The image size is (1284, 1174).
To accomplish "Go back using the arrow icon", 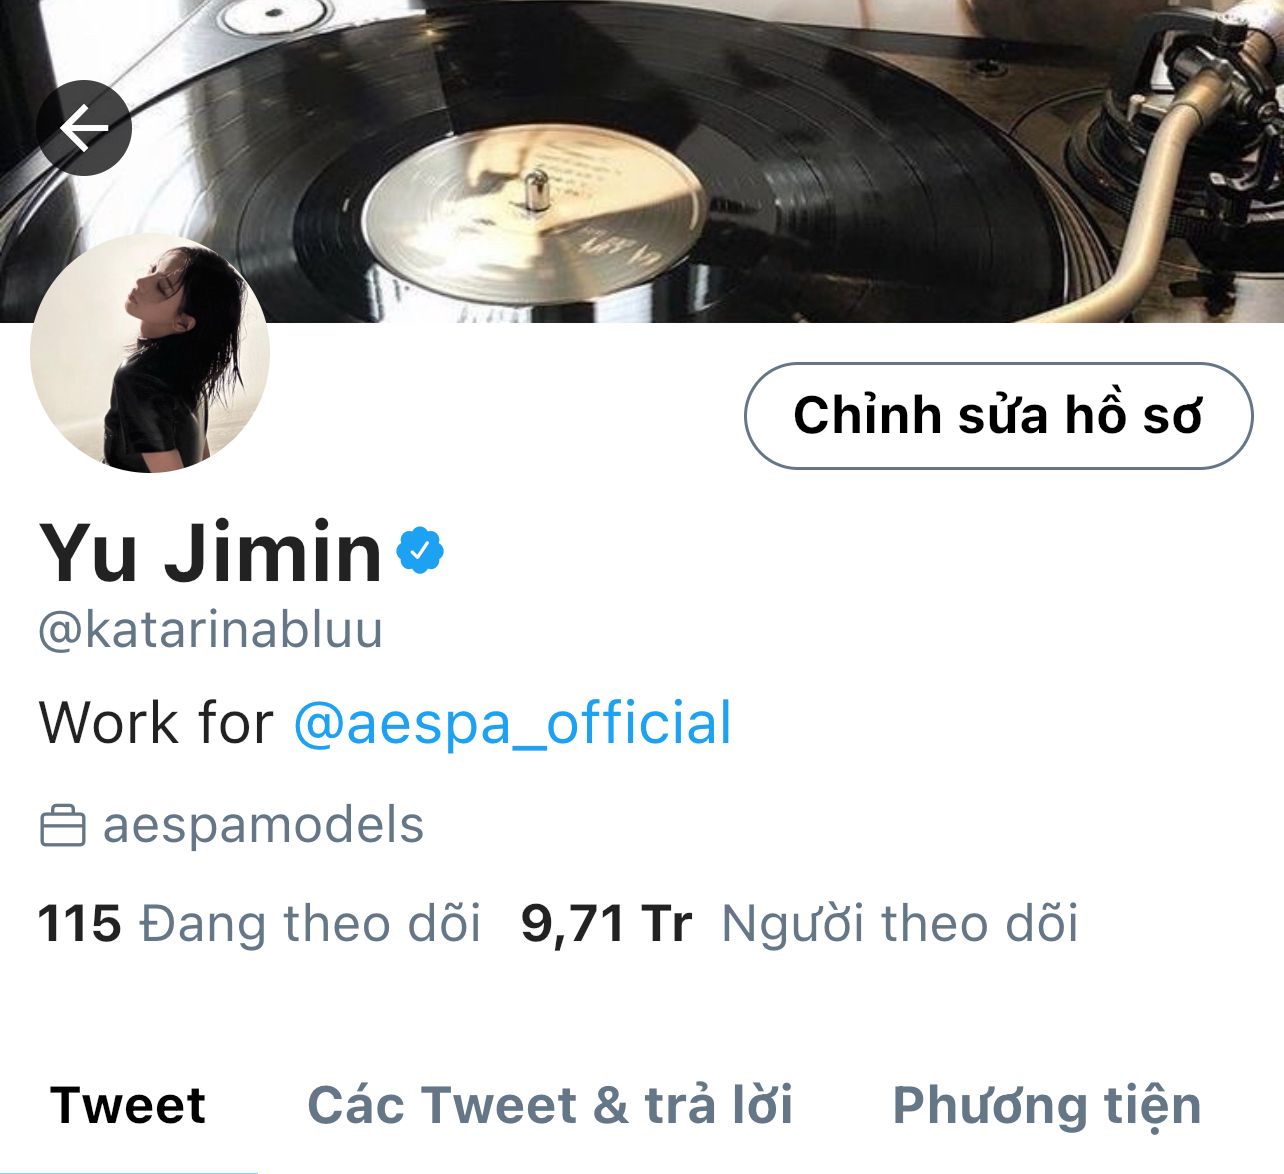I will point(84,128).
